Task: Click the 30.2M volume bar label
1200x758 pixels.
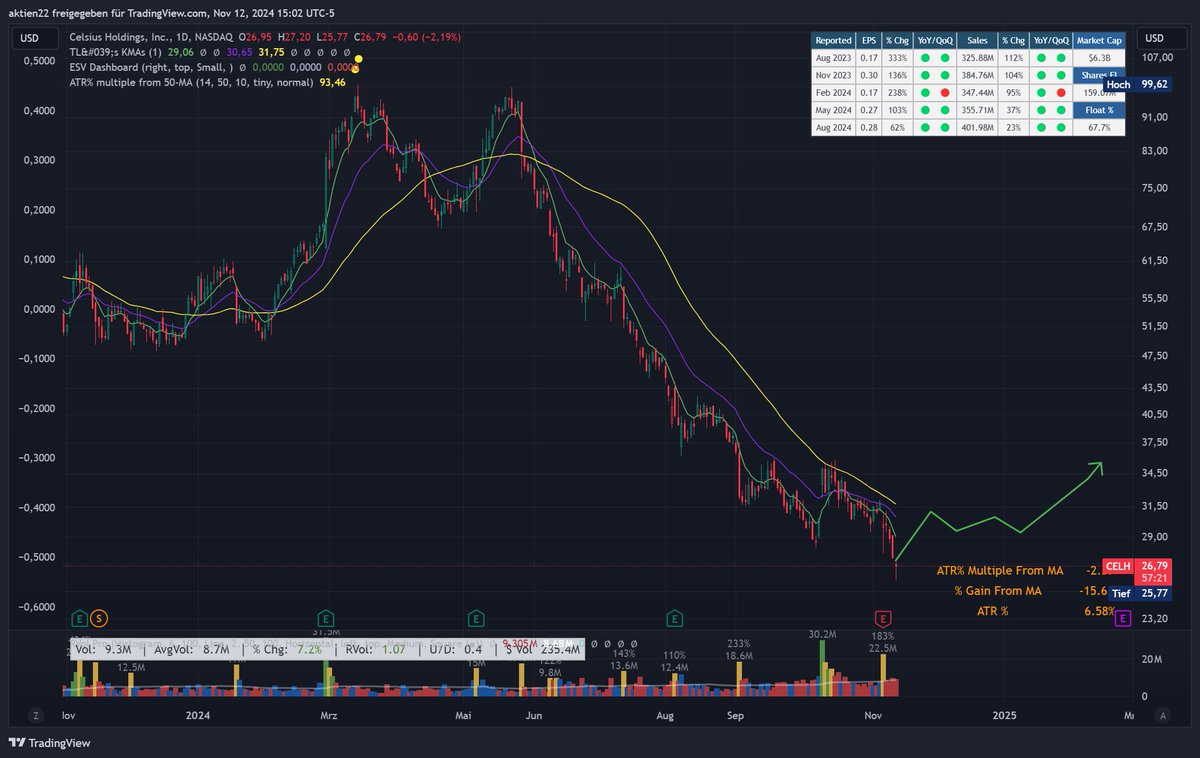Action: click(x=822, y=634)
